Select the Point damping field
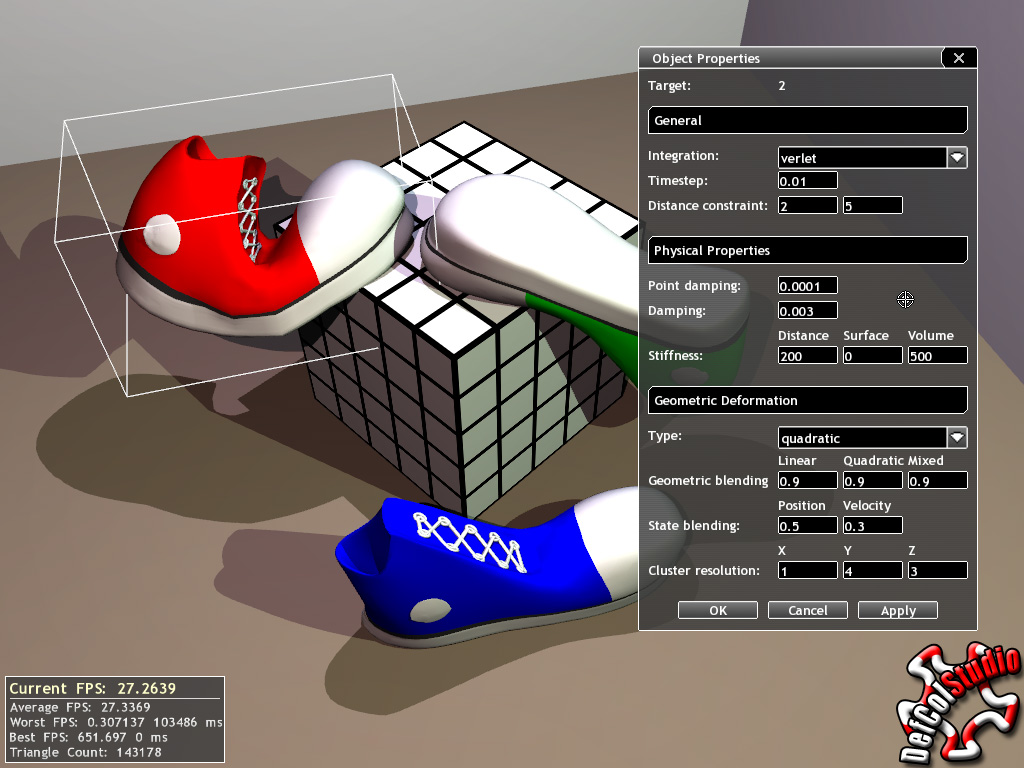This screenshot has height=768, width=1024. 807,286
